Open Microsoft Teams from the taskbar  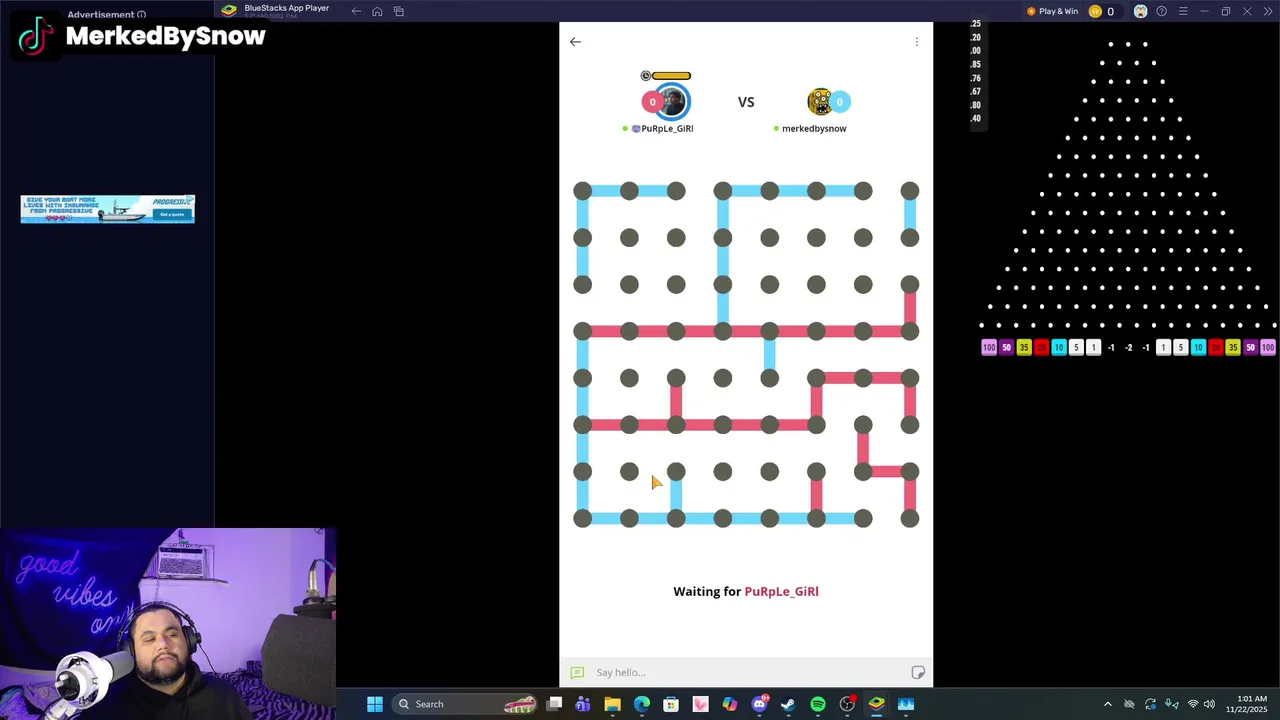tap(583, 704)
